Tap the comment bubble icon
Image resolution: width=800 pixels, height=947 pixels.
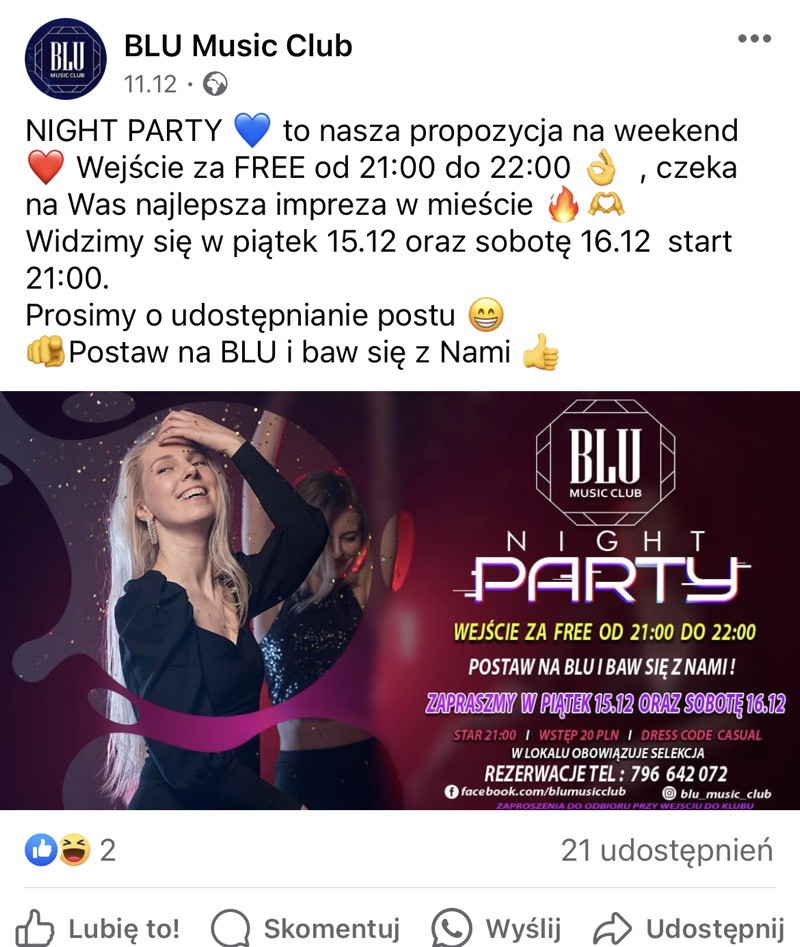230,928
